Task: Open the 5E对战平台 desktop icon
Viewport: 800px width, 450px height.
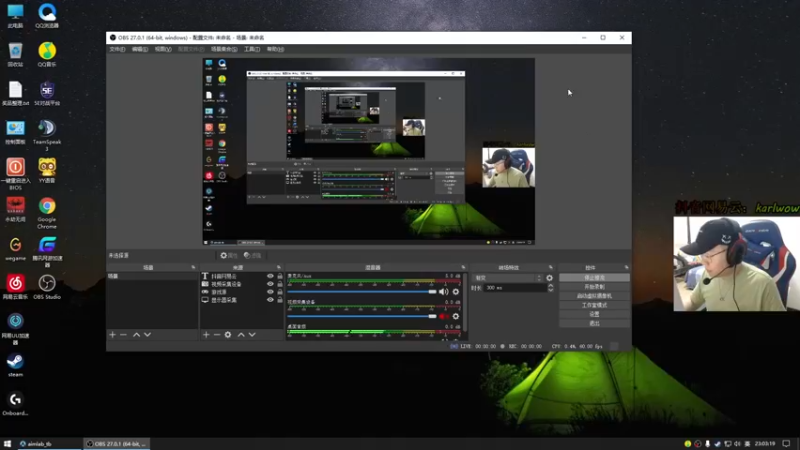Action: coord(47,93)
